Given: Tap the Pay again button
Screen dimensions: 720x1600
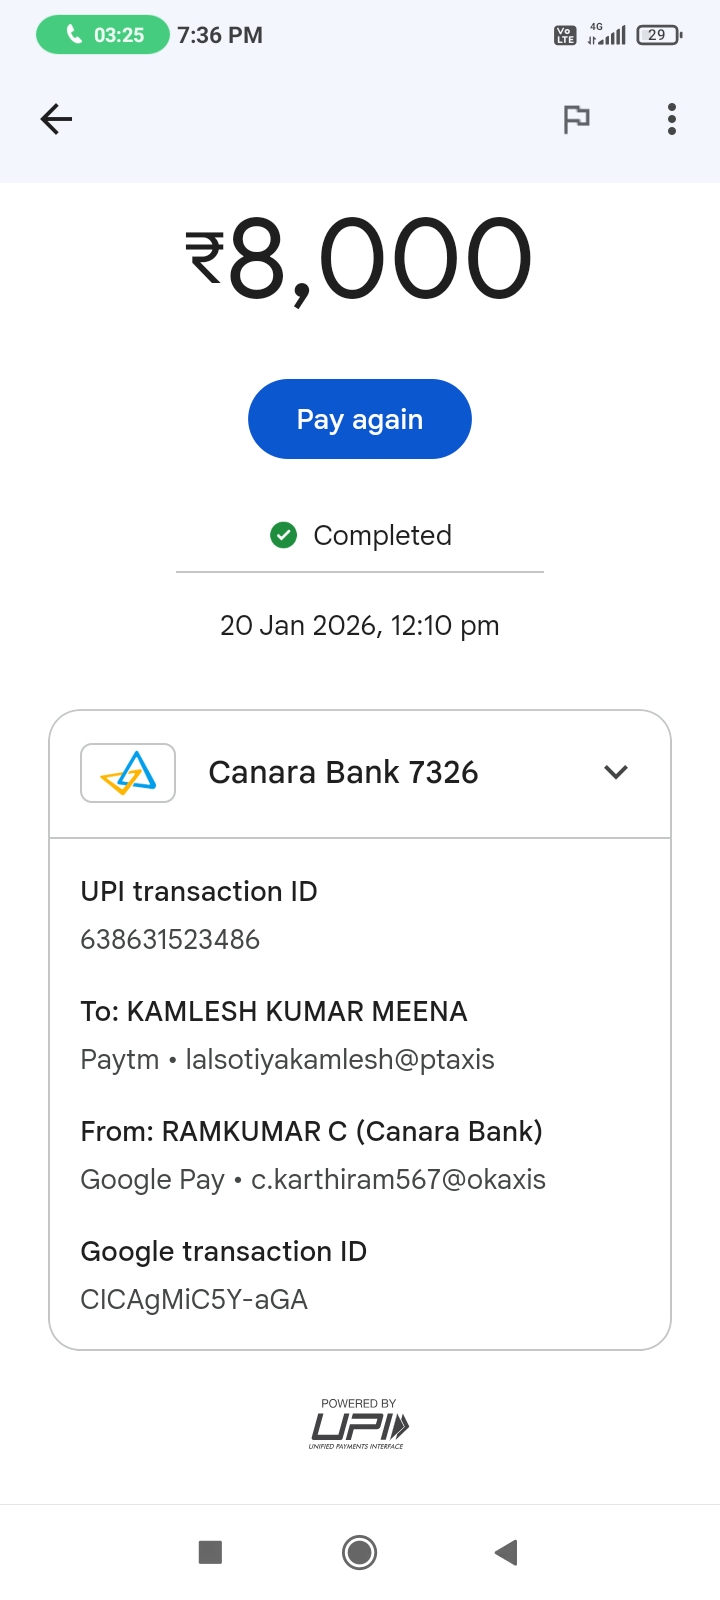Looking at the screenshot, I should click(x=359, y=419).
